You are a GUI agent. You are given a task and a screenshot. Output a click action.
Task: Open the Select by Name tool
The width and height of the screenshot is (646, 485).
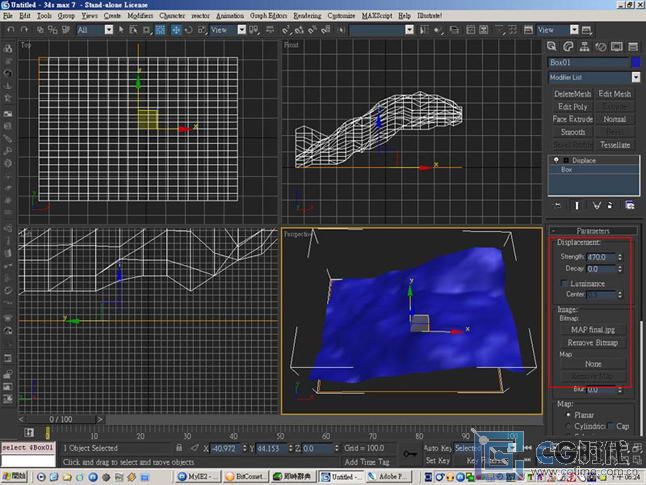click(133, 30)
